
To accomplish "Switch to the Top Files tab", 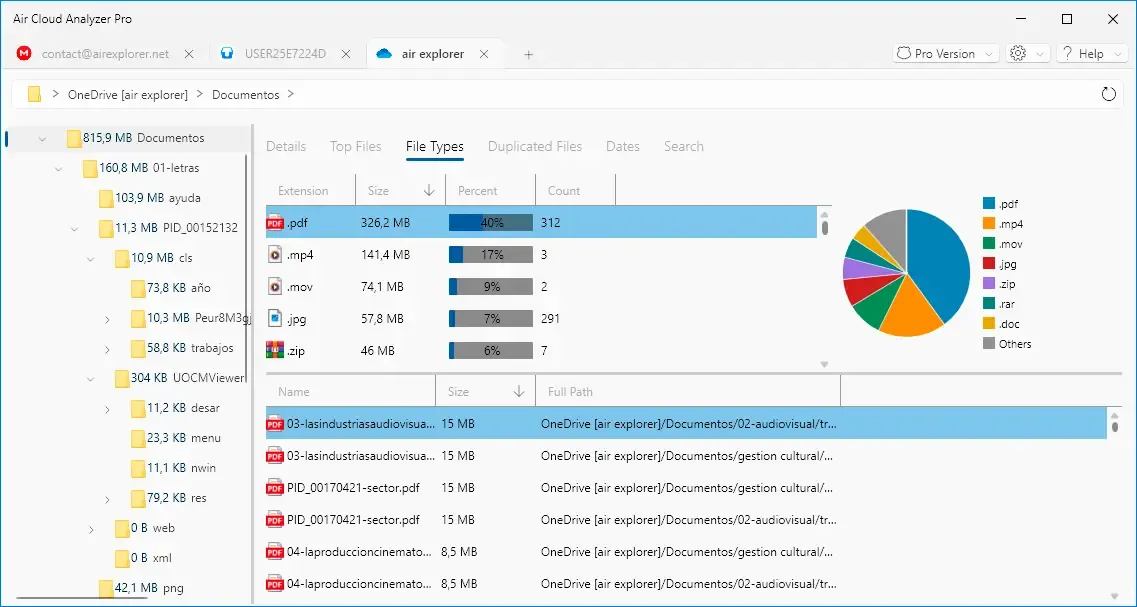I will 355,146.
